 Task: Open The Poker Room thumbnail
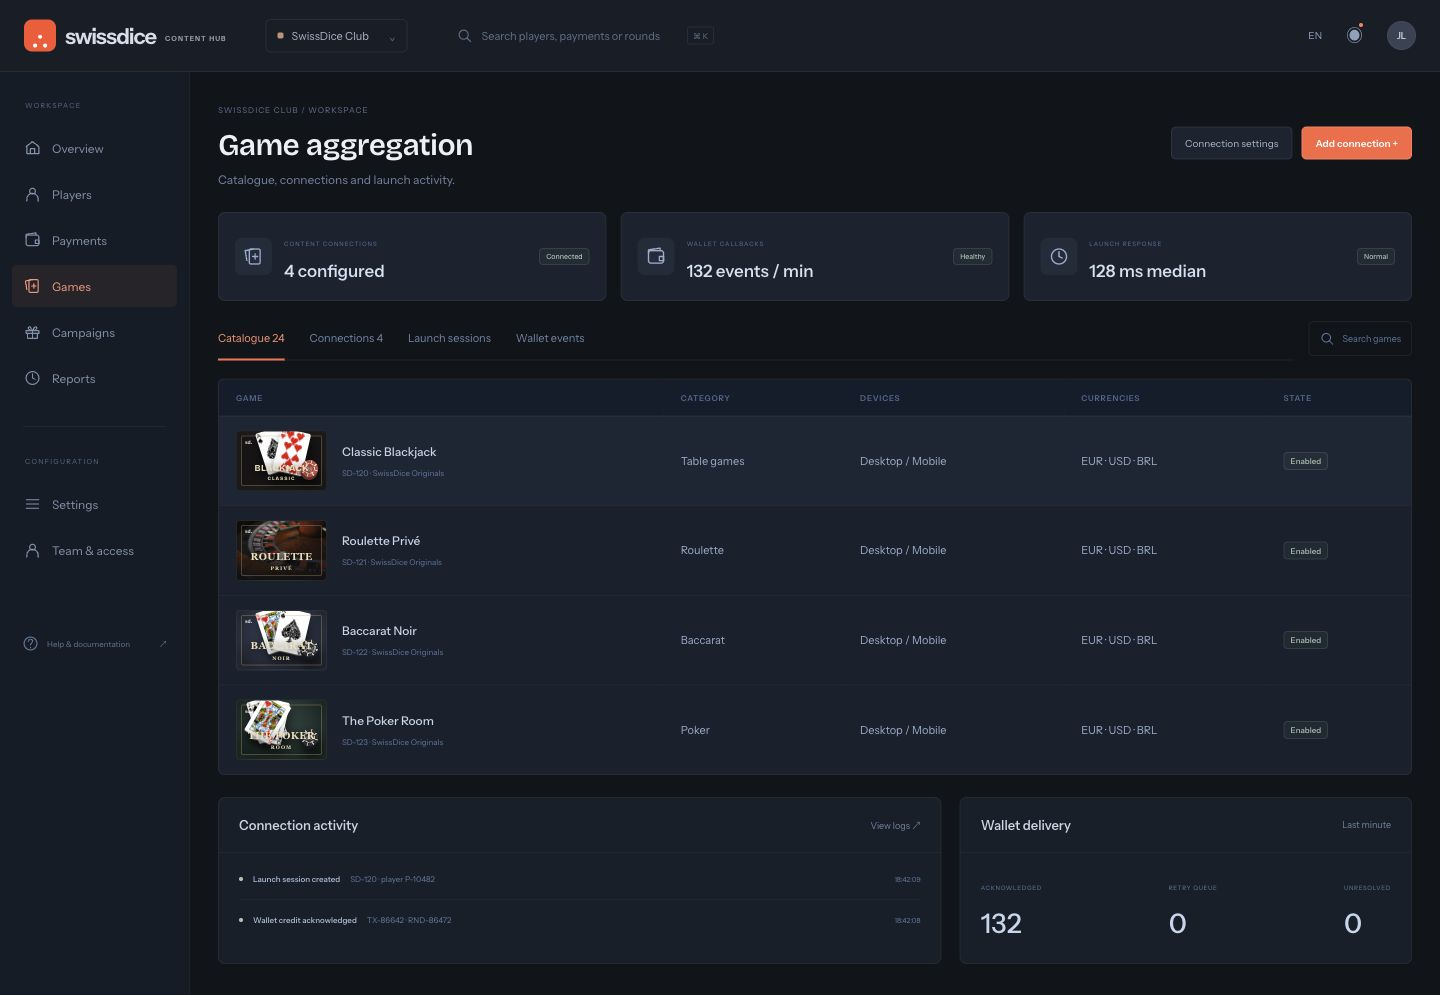[x=281, y=730]
